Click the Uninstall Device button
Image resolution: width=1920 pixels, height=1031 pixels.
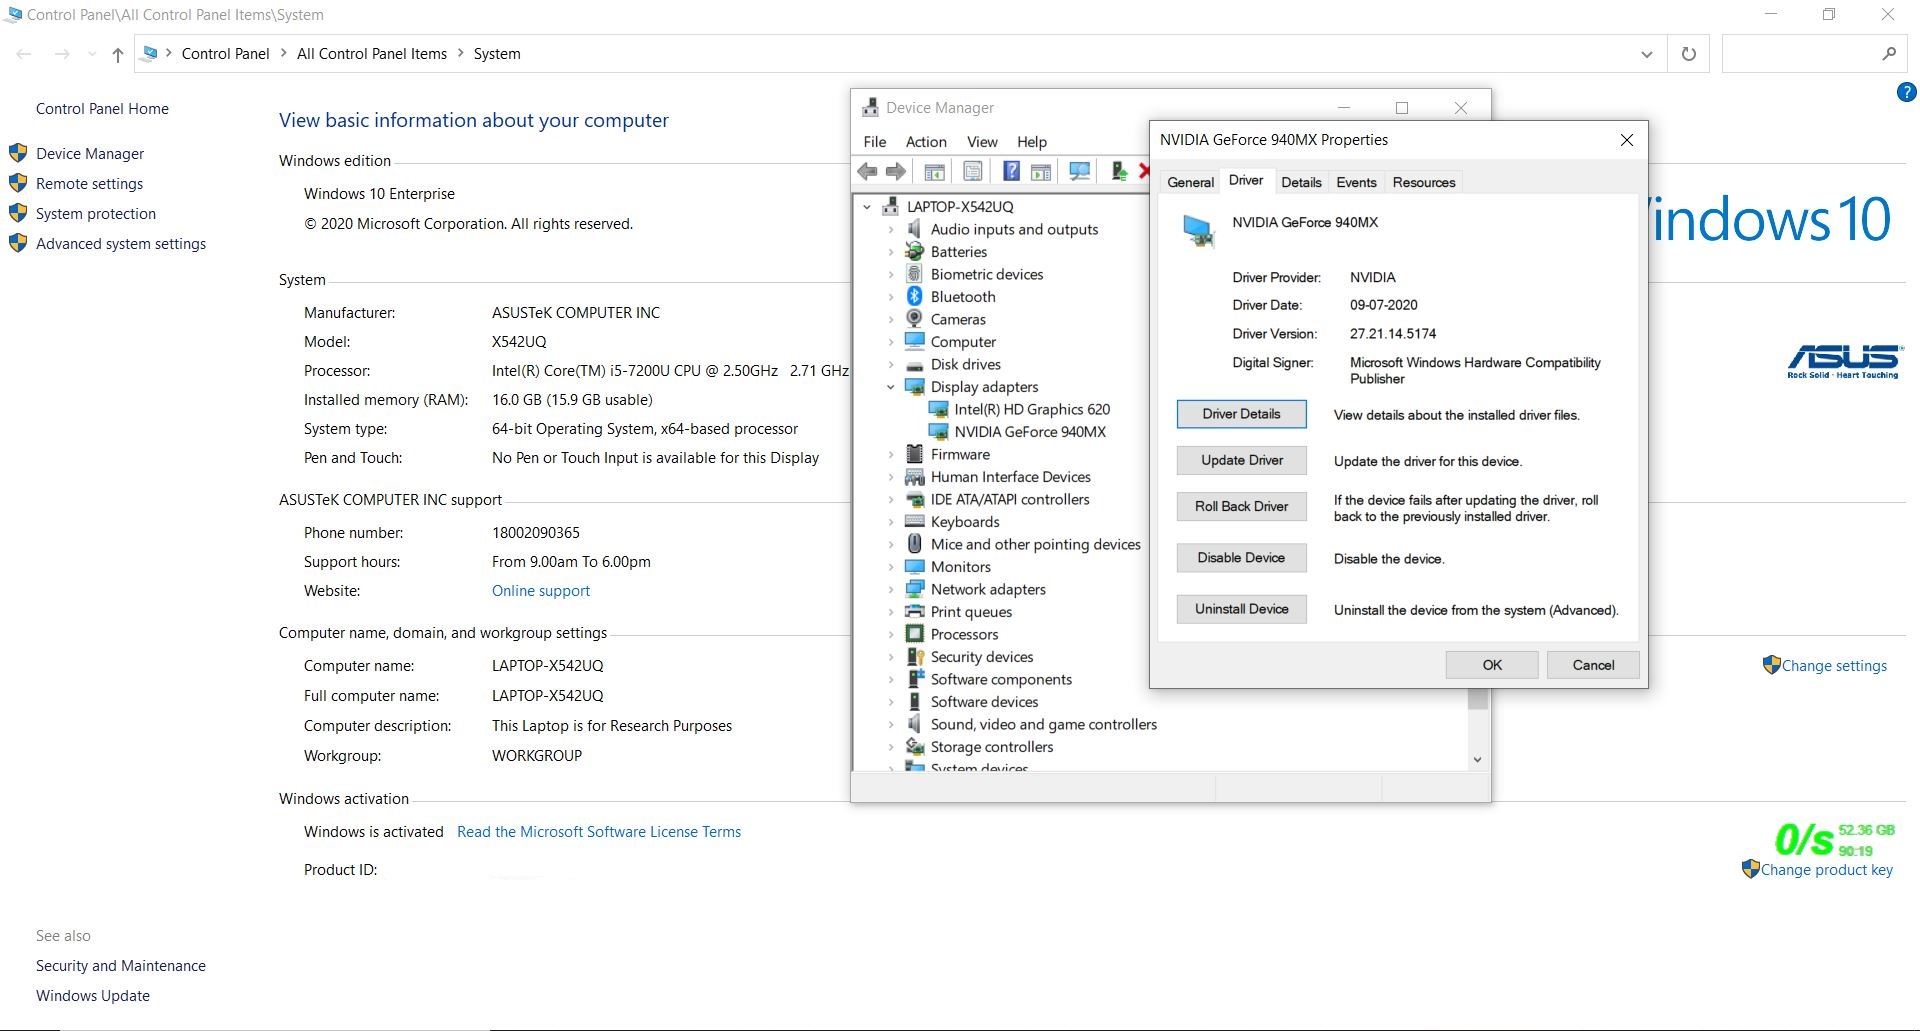pos(1241,609)
